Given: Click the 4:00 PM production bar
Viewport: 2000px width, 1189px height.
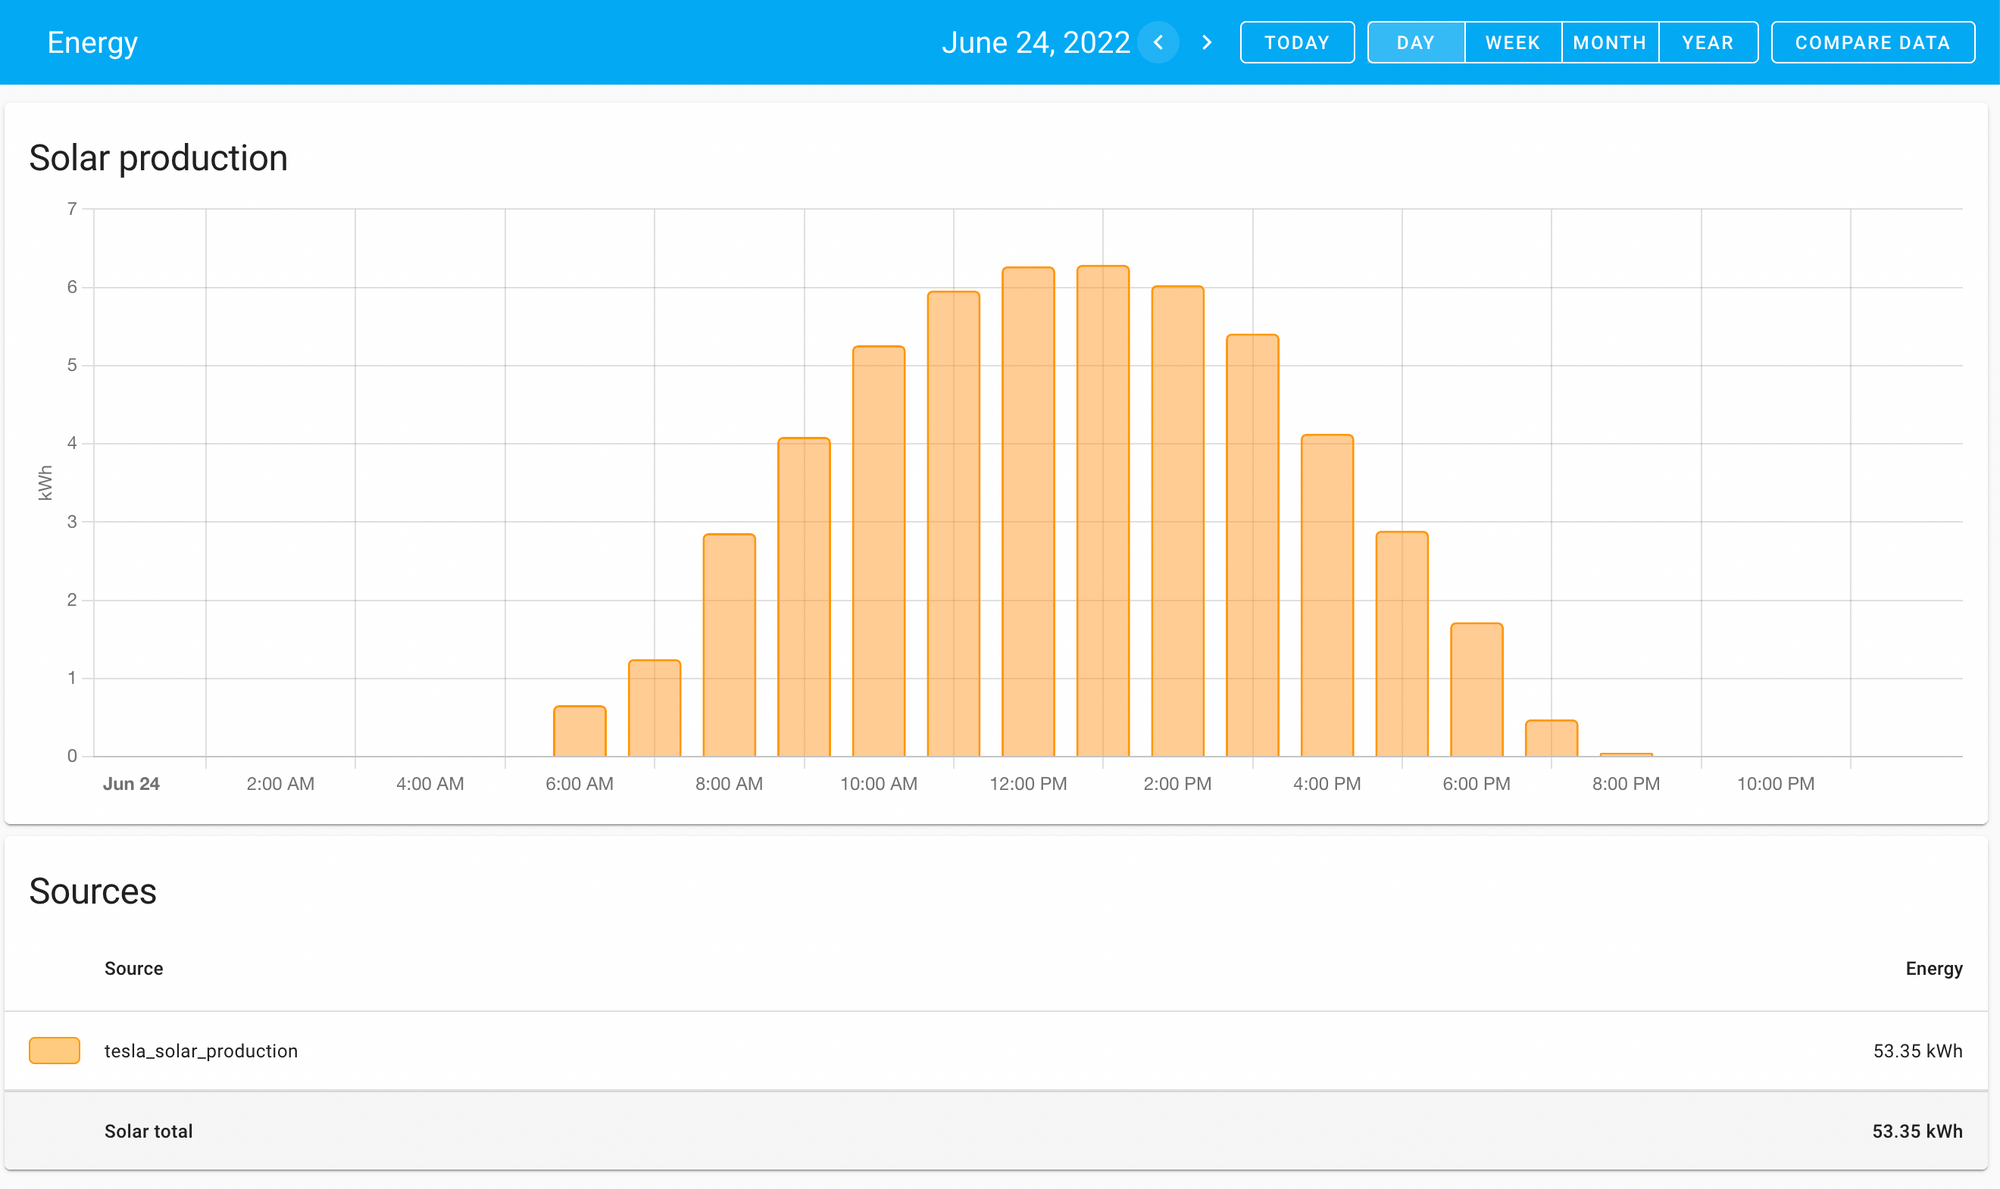Looking at the screenshot, I should (x=1327, y=595).
